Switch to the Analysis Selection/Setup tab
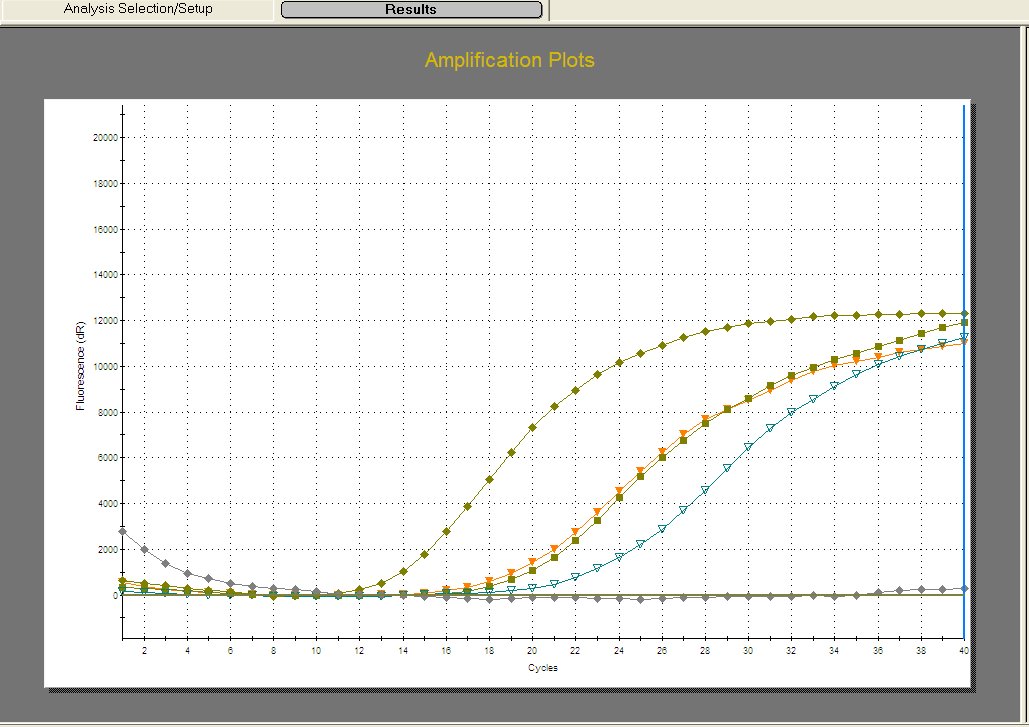Image resolution: width=1029 pixels, height=727 pixels. point(138,9)
